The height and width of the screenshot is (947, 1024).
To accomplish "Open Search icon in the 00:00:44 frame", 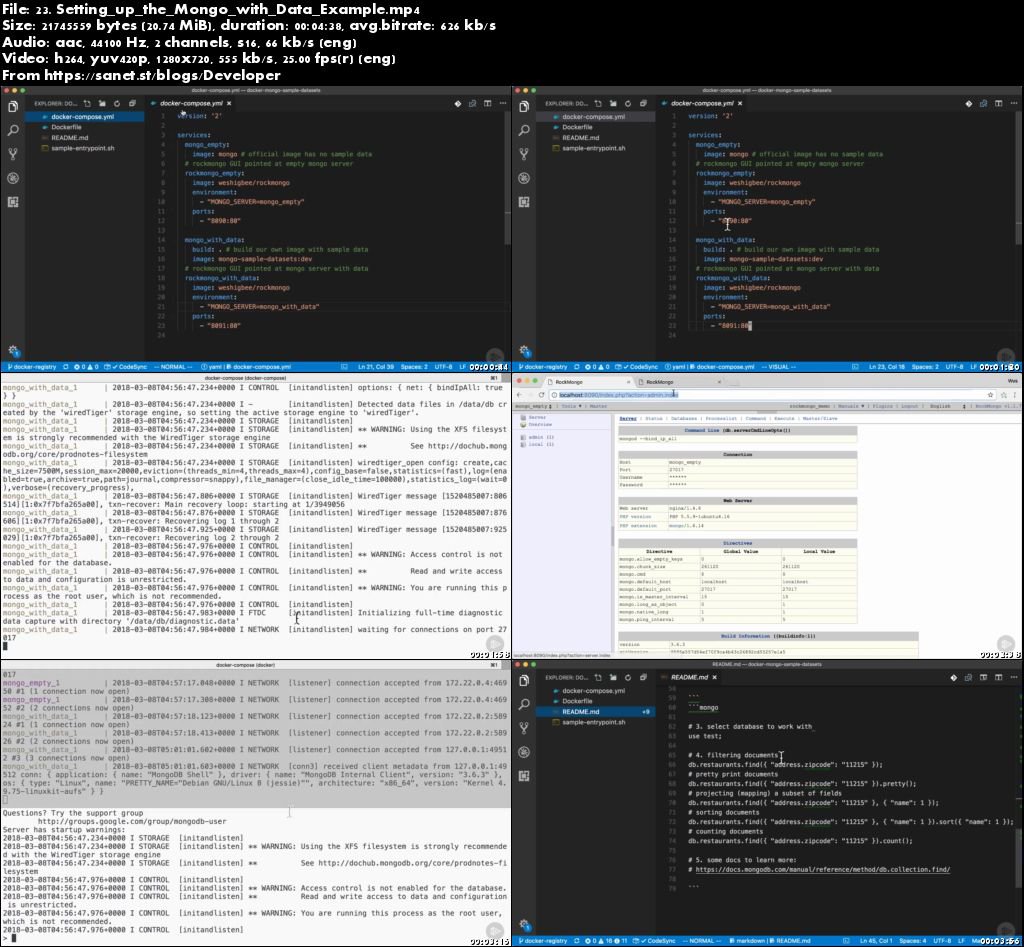I will 13,131.
